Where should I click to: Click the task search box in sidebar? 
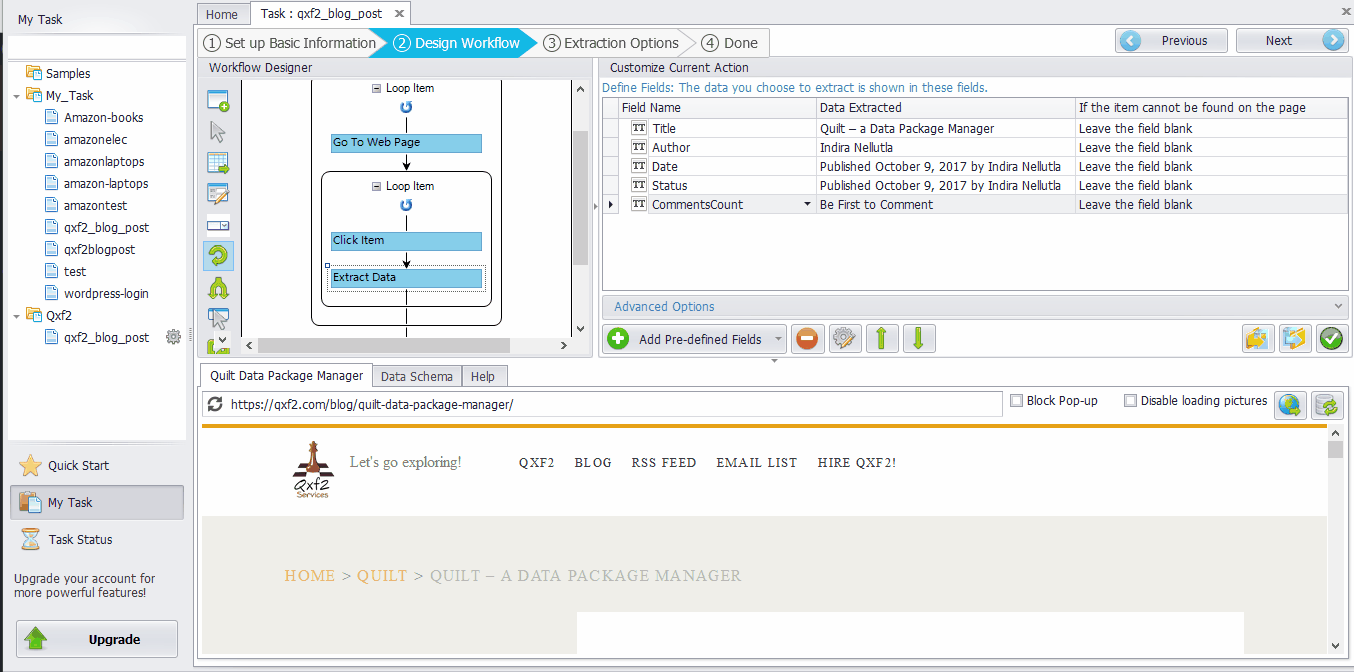pos(97,47)
